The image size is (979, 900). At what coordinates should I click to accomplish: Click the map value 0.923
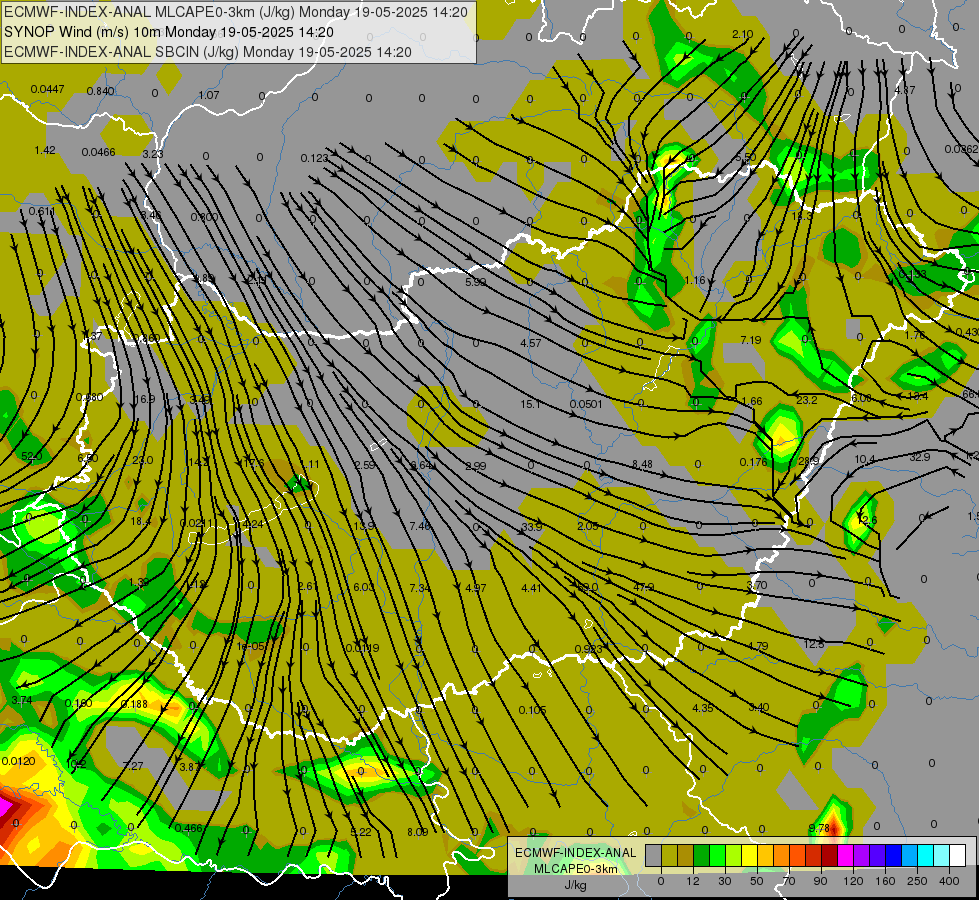[x=588, y=648]
